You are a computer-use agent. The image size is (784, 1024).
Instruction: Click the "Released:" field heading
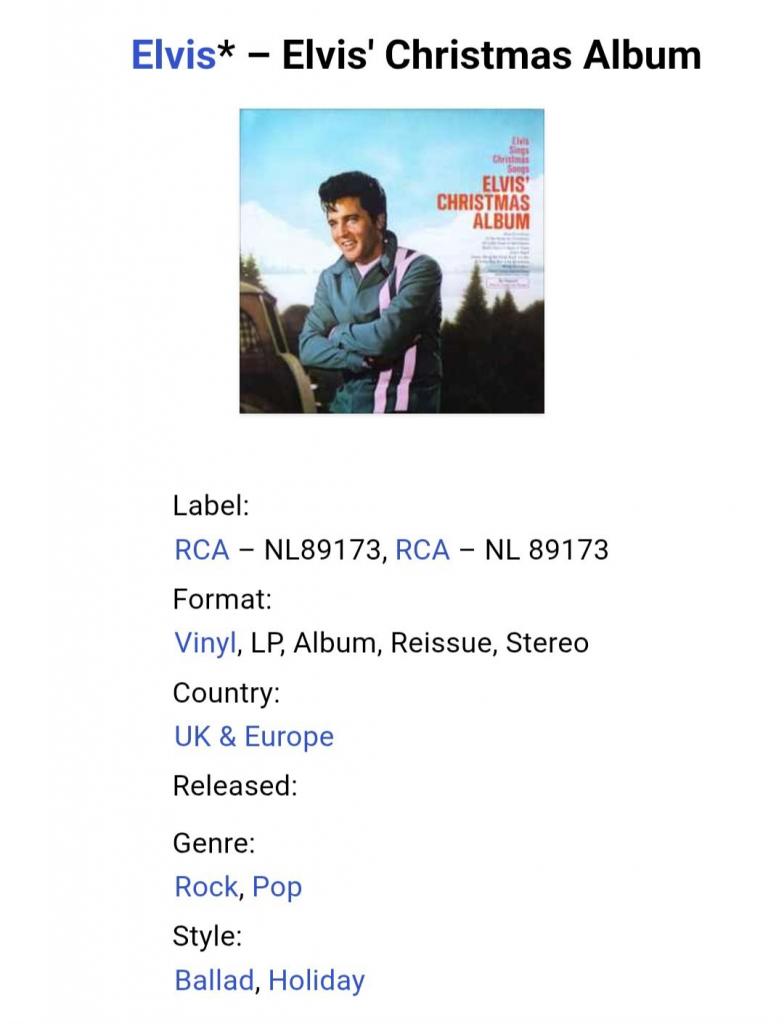pos(235,786)
